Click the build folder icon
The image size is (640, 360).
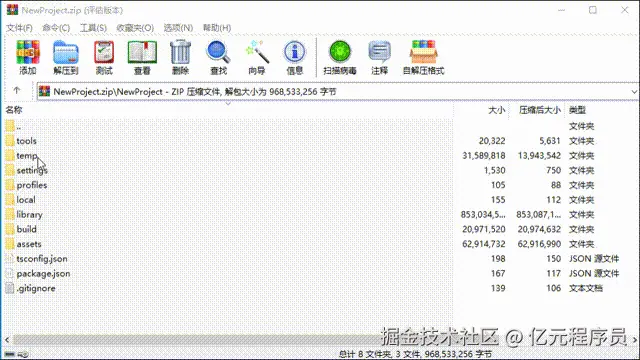tap(10, 229)
